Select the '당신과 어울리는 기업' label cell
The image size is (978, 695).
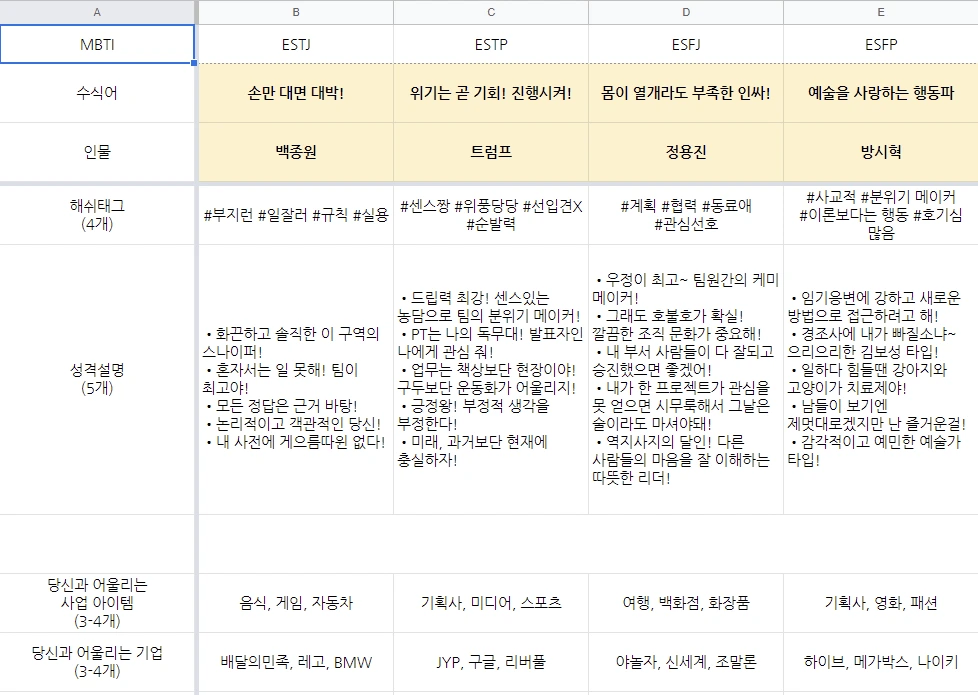[x=97, y=662]
